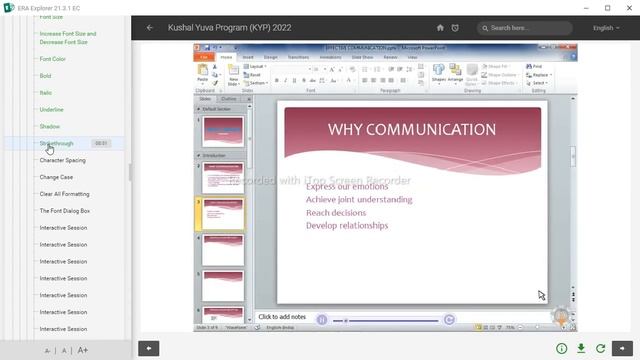Open Increase Font Size and Decrease topic
640x360 pixels.
click(68, 38)
